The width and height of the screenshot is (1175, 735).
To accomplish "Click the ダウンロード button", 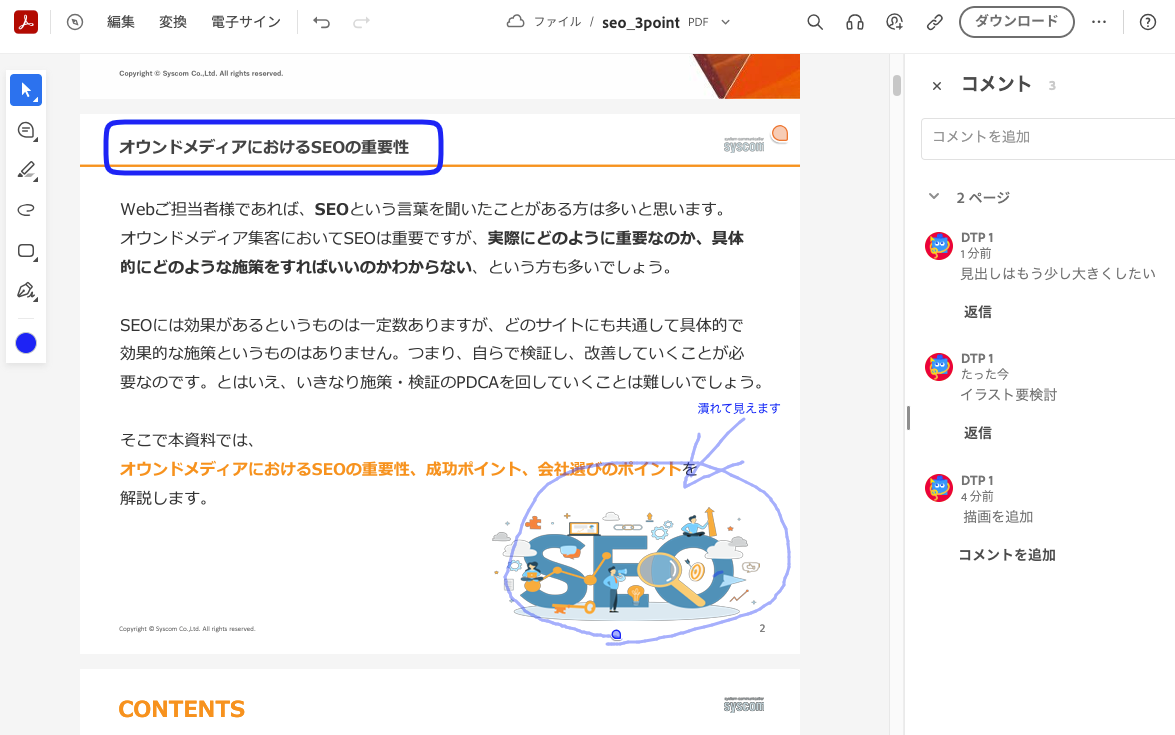I will 1016,21.
